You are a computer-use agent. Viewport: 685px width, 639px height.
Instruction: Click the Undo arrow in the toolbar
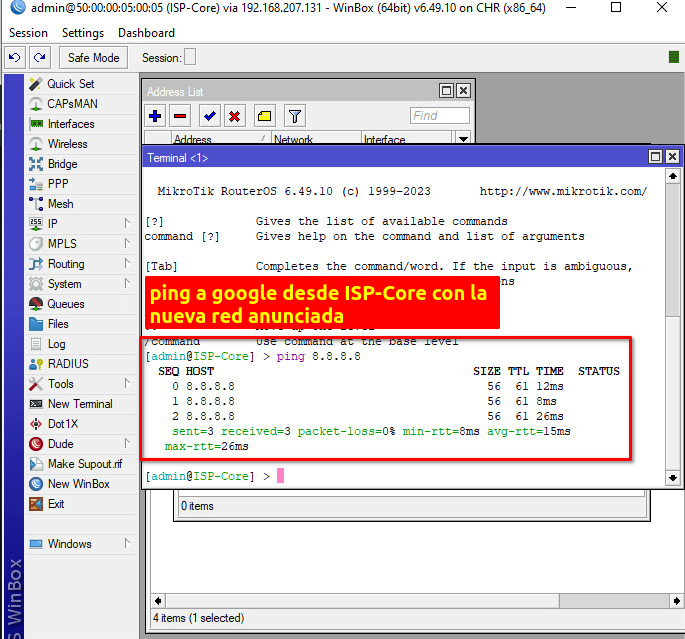pos(15,58)
